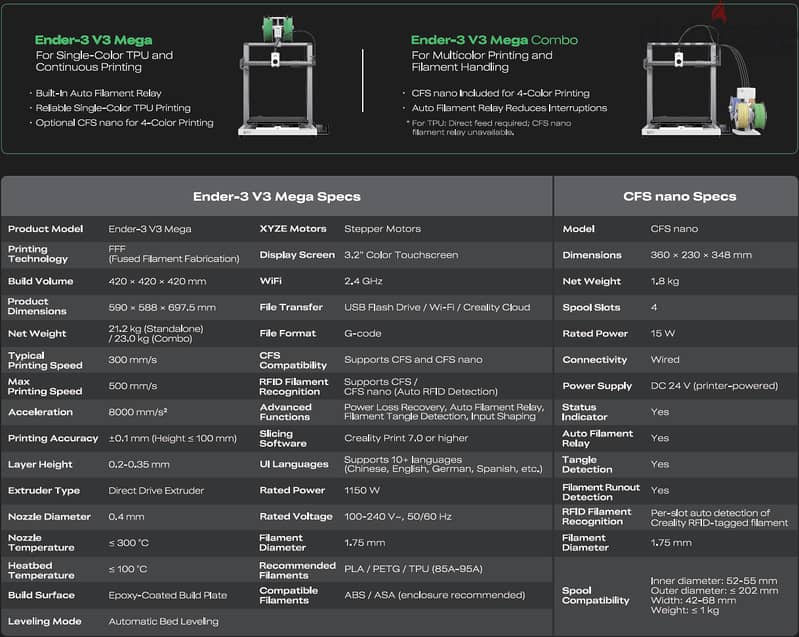Viewport: 799px width, 637px height.
Task: Click the XYZE Motors value 'Stepper Motors'
Action: coord(382,229)
